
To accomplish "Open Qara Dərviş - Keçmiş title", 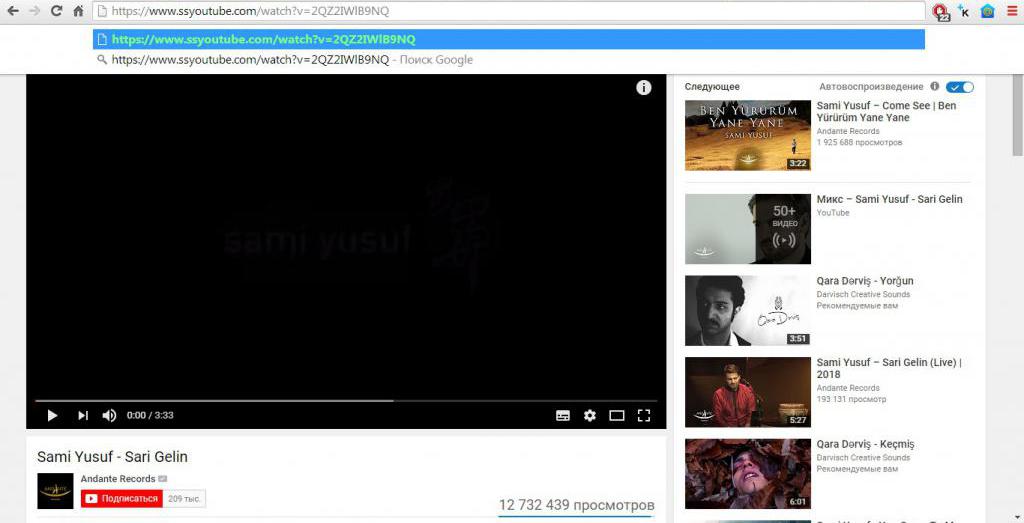I will click(x=865, y=444).
